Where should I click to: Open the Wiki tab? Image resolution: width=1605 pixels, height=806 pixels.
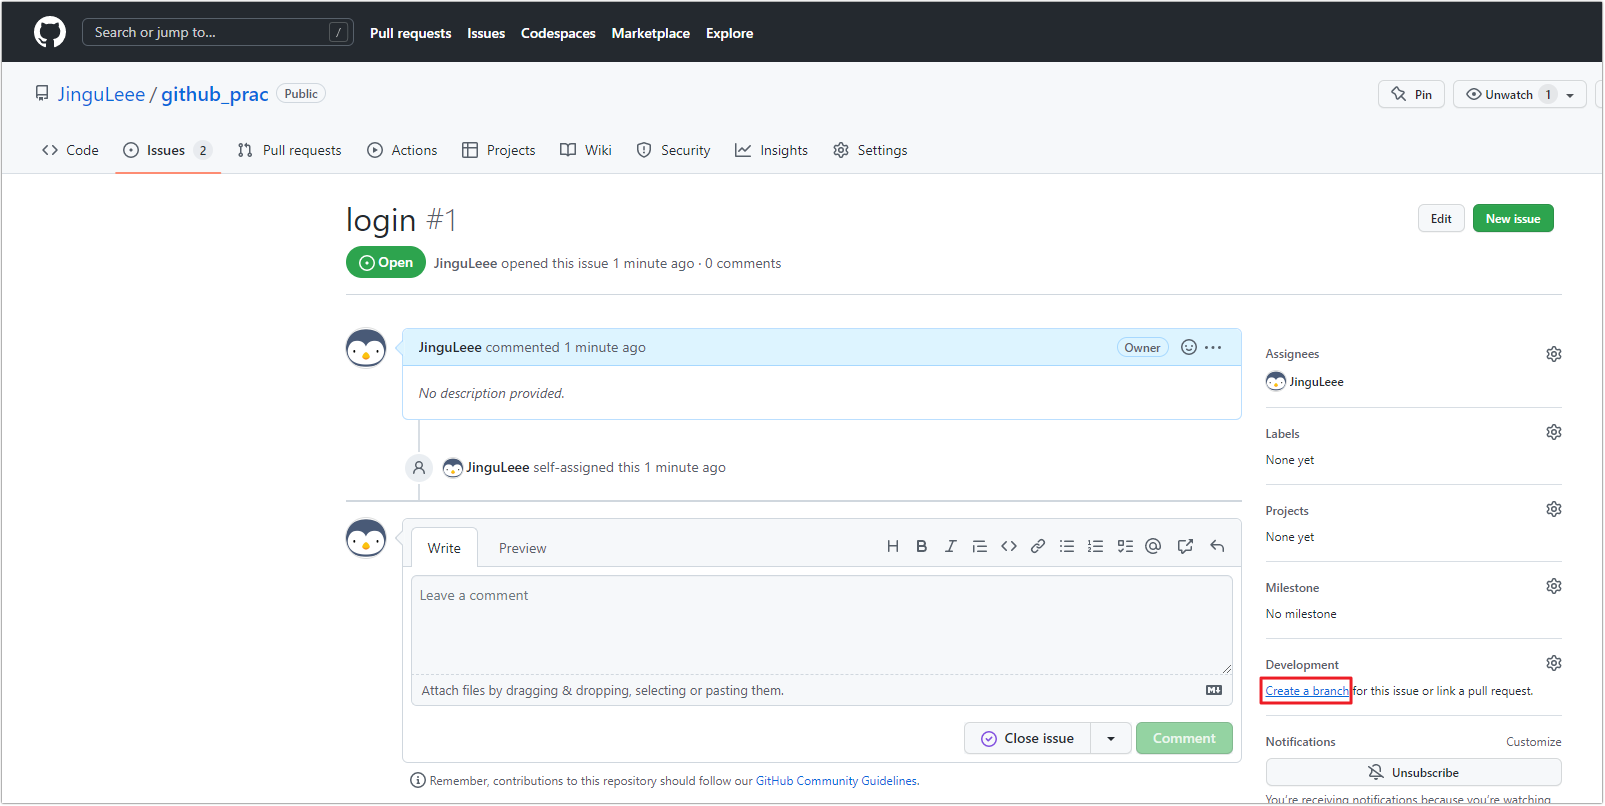point(586,150)
